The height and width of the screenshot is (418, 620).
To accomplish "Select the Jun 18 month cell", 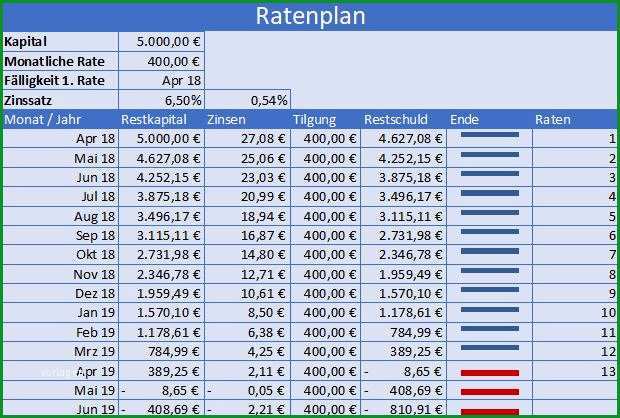I will (60, 177).
